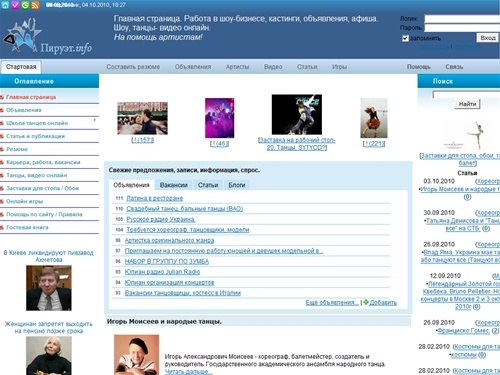Click the green plus icon beside Добавить
Image resolution: width=500 pixels, height=375 pixels.
(366, 302)
